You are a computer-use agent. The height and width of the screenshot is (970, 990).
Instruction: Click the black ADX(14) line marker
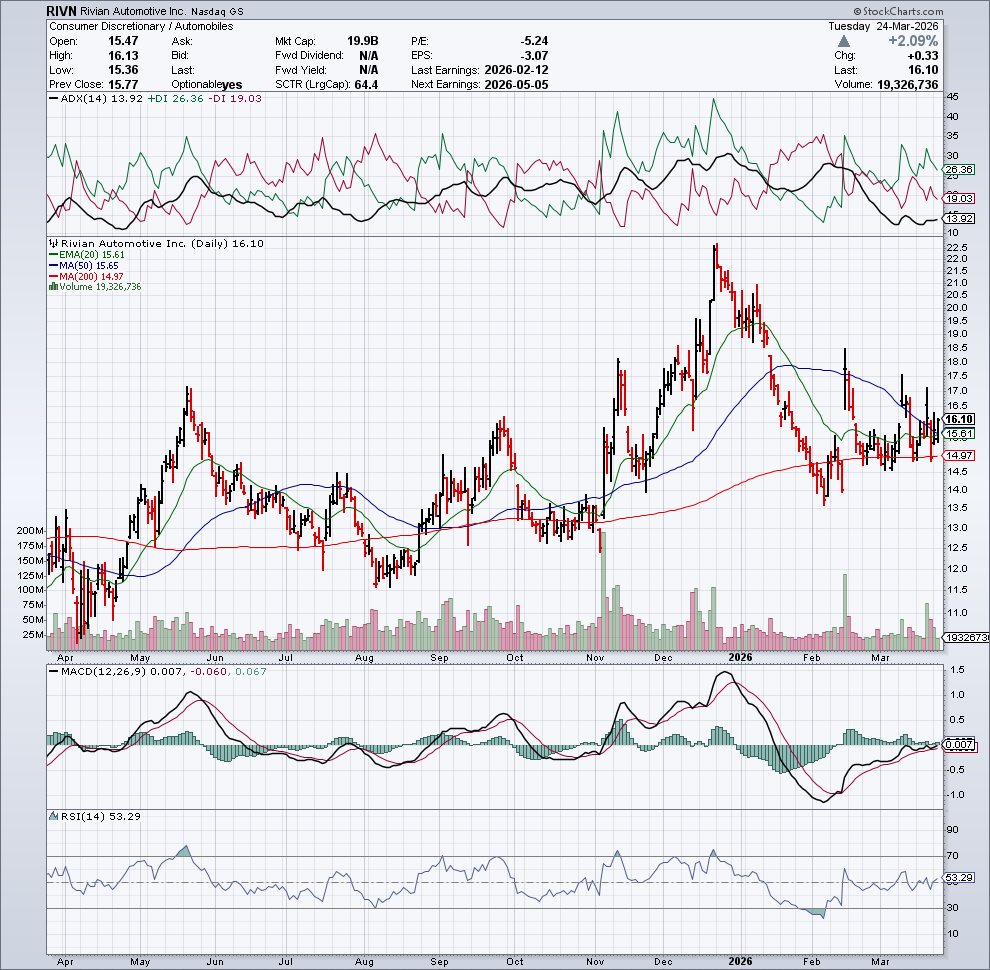(52, 99)
